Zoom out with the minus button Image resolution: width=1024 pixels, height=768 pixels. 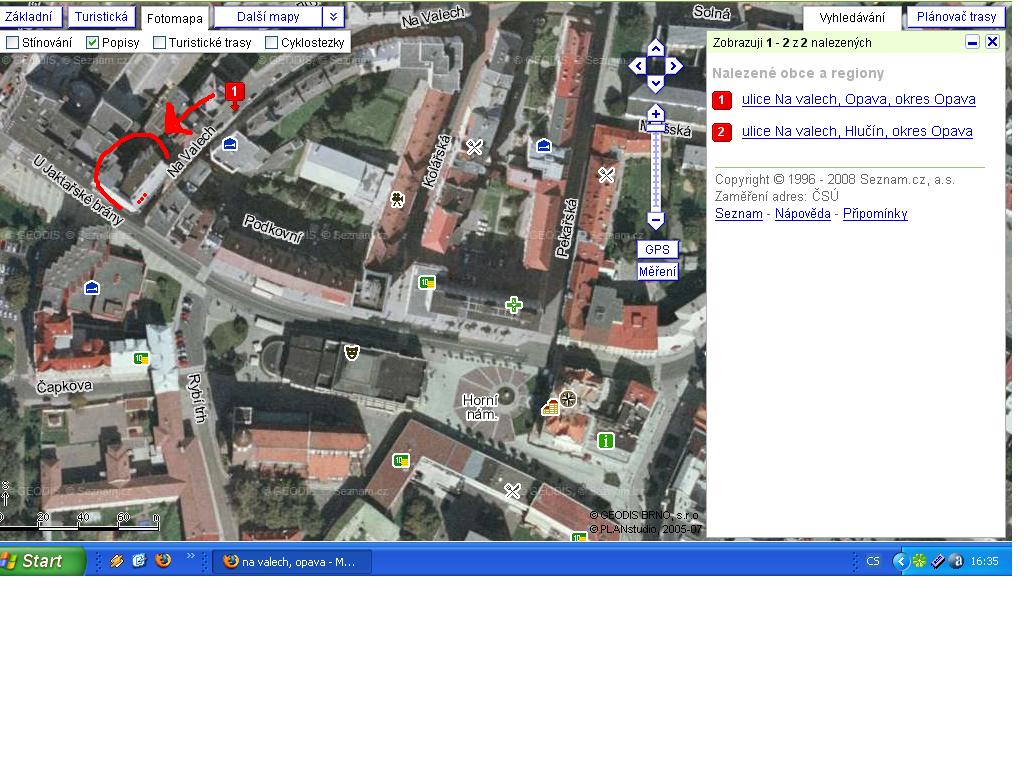coord(656,220)
